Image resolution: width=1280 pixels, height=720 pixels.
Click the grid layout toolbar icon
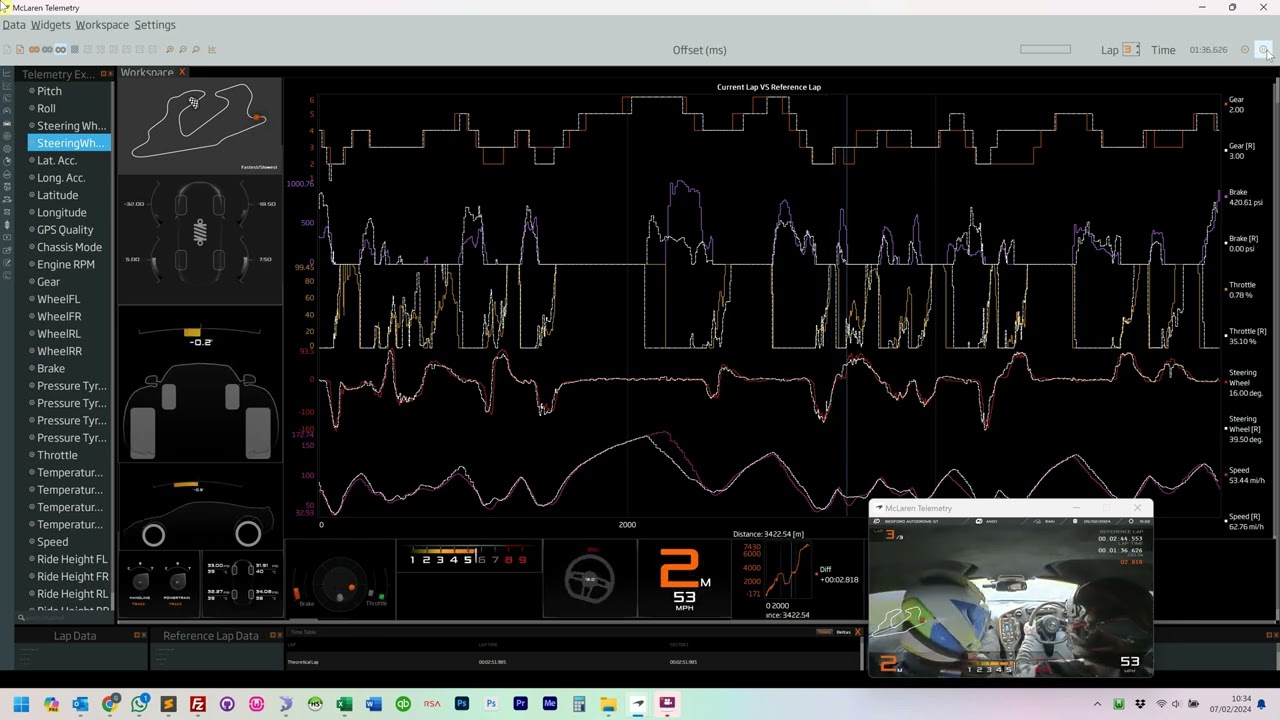[x=75, y=49]
